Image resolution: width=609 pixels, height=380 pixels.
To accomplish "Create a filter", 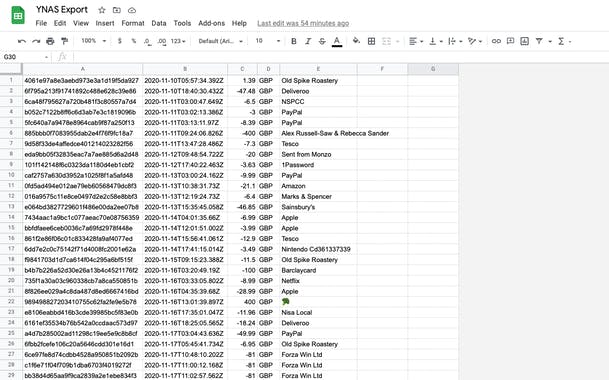I will point(539,41).
